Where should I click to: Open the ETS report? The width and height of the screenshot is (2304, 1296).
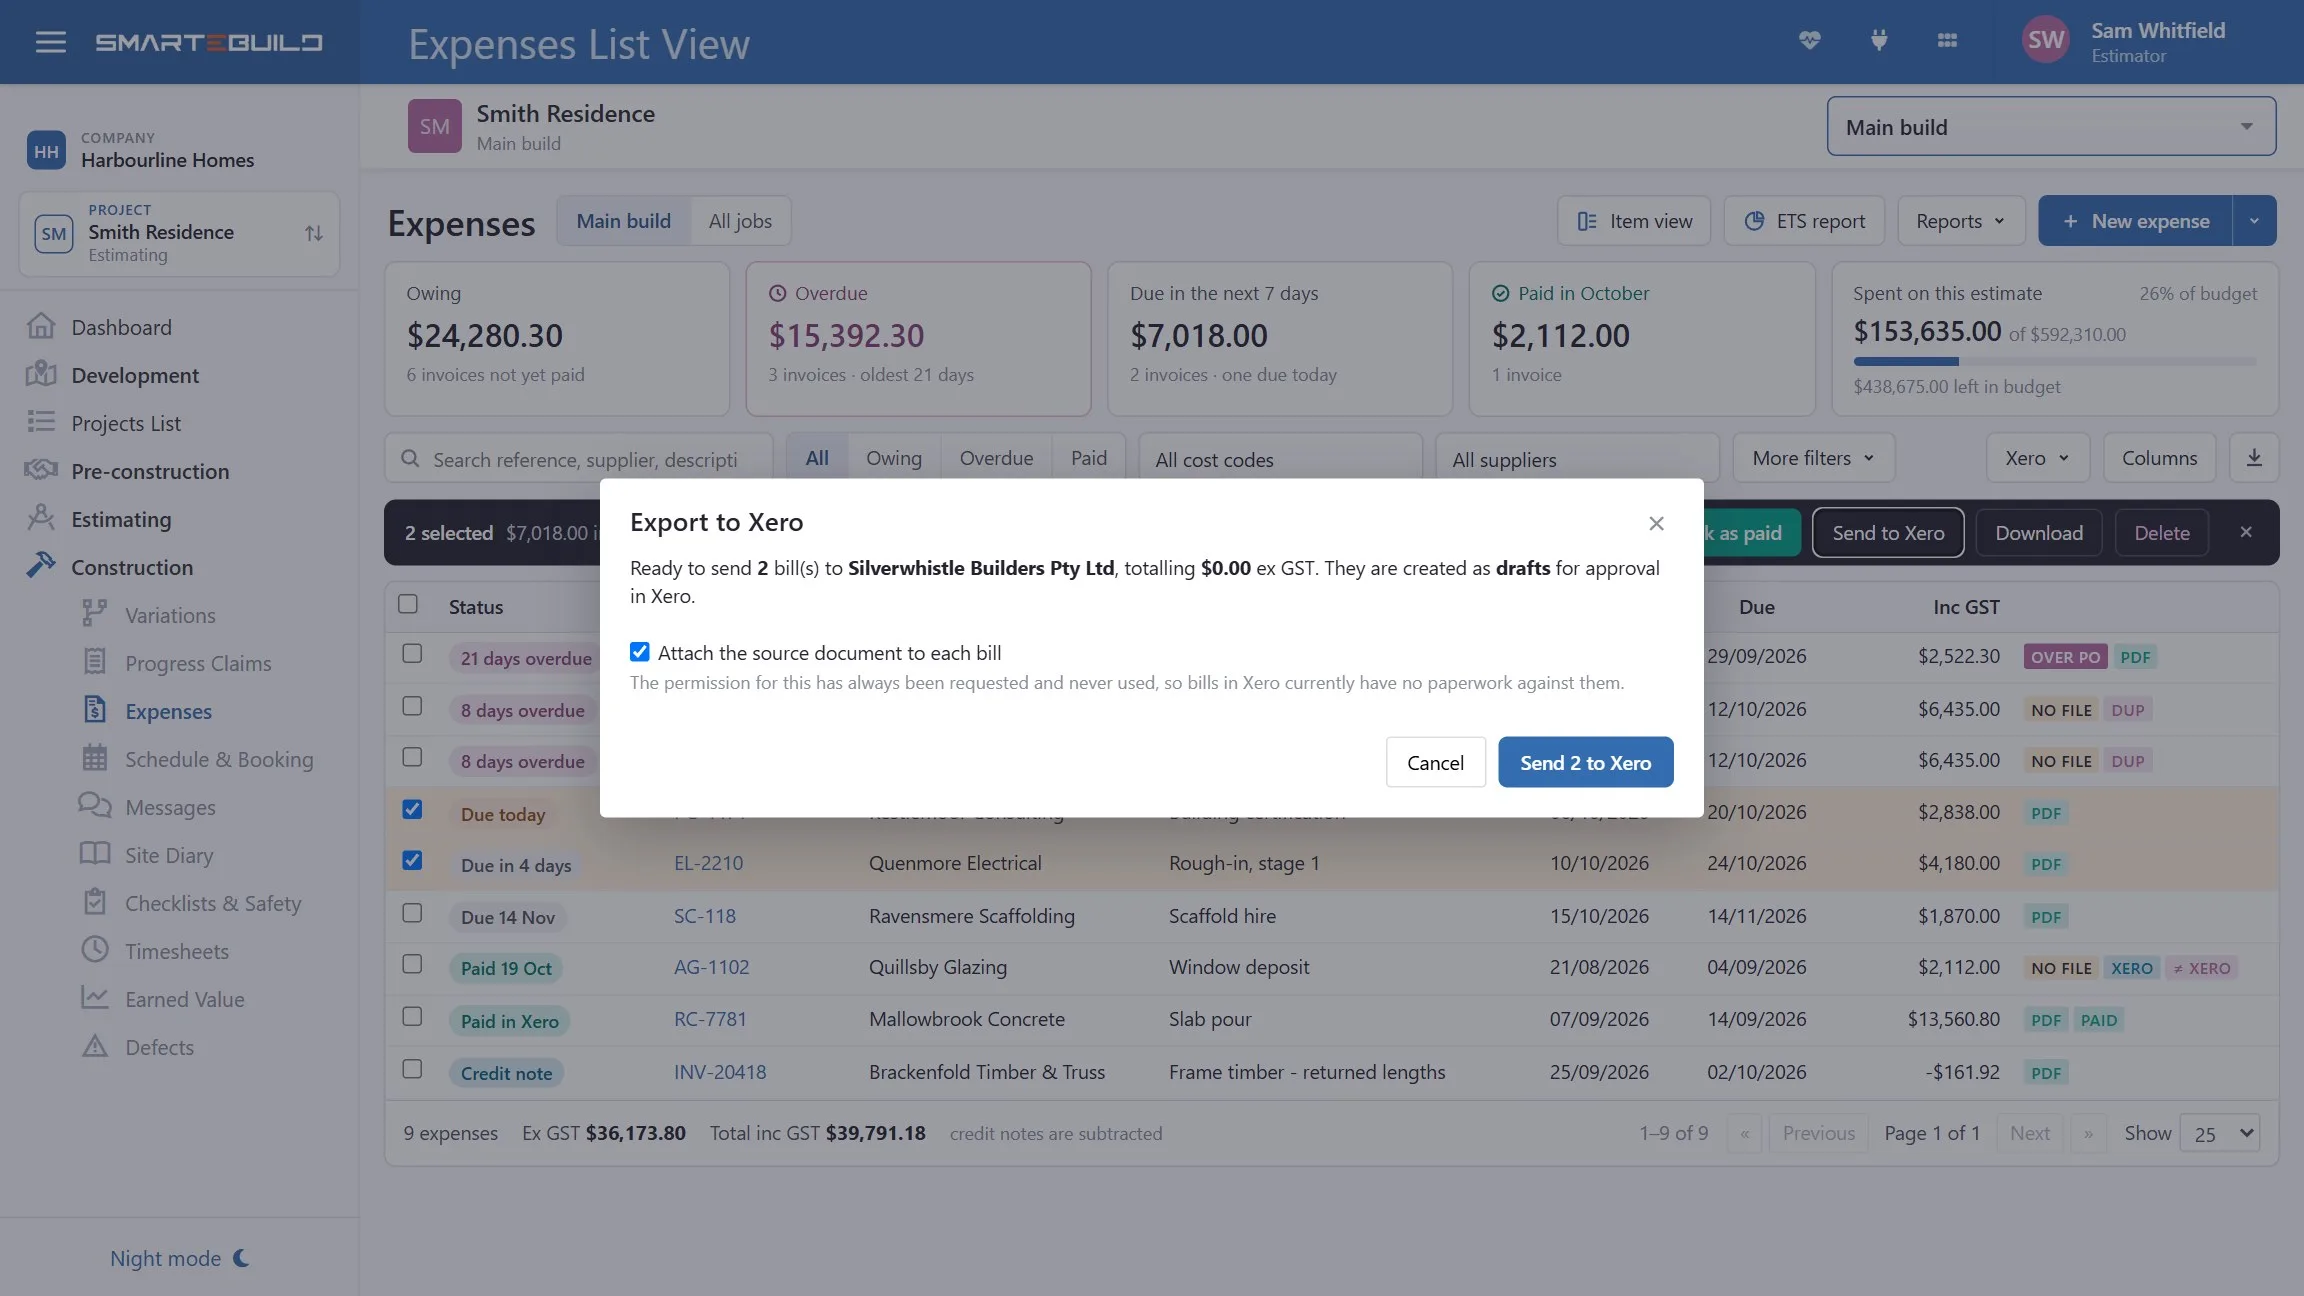(x=1804, y=221)
